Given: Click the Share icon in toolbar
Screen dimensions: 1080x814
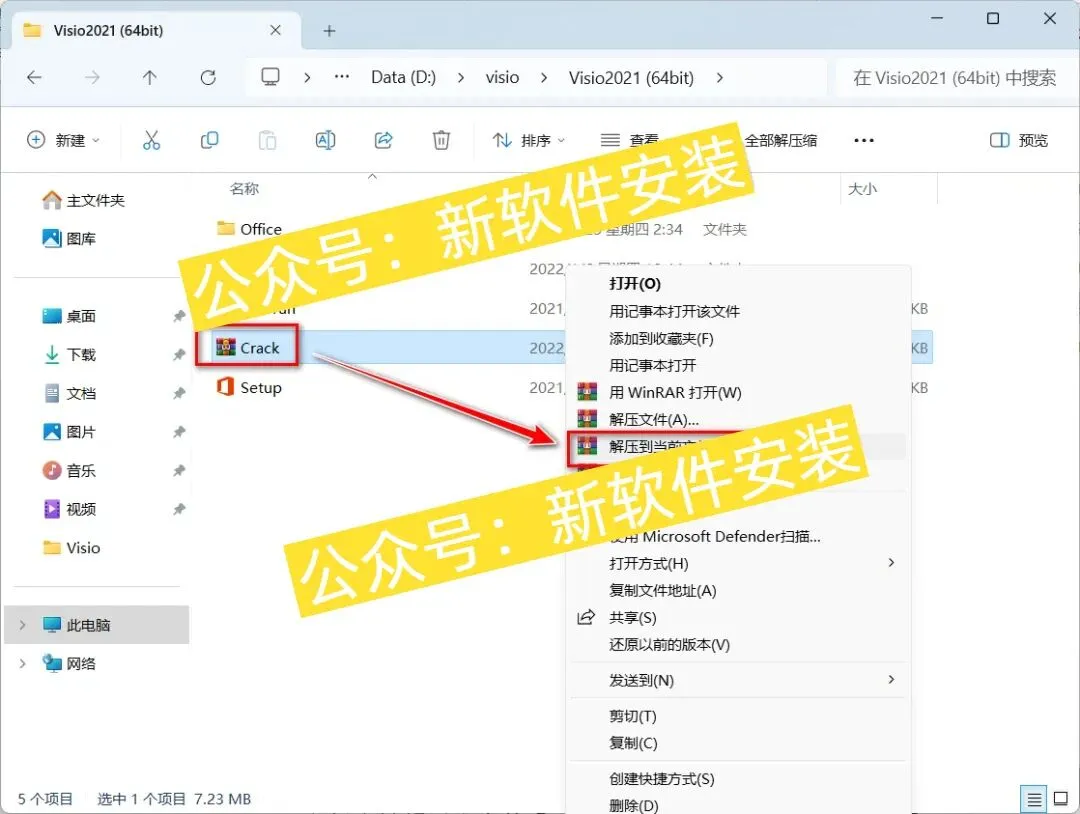Looking at the screenshot, I should click(384, 140).
